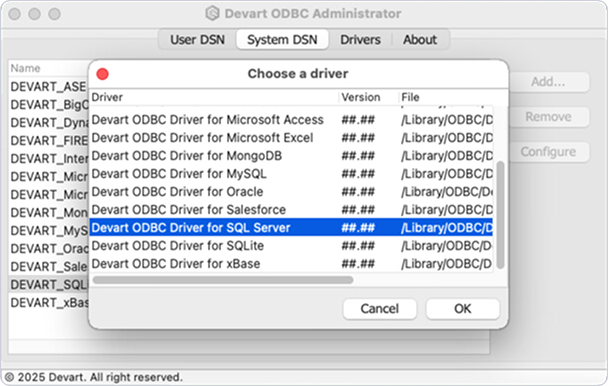Image resolution: width=608 pixels, height=386 pixels.
Task: Open the About tab
Action: [420, 40]
